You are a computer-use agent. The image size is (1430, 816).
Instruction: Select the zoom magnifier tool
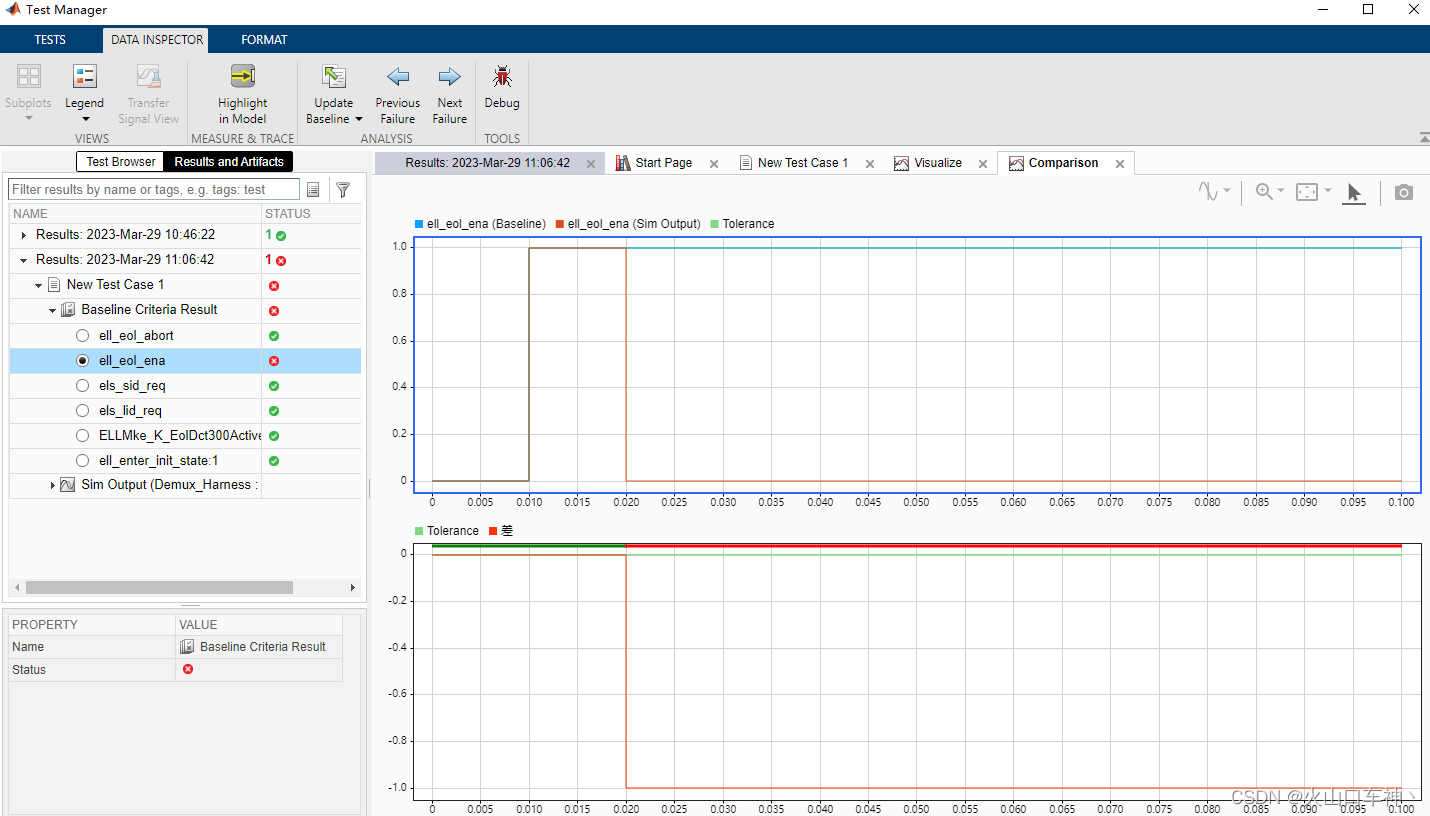(x=1264, y=191)
